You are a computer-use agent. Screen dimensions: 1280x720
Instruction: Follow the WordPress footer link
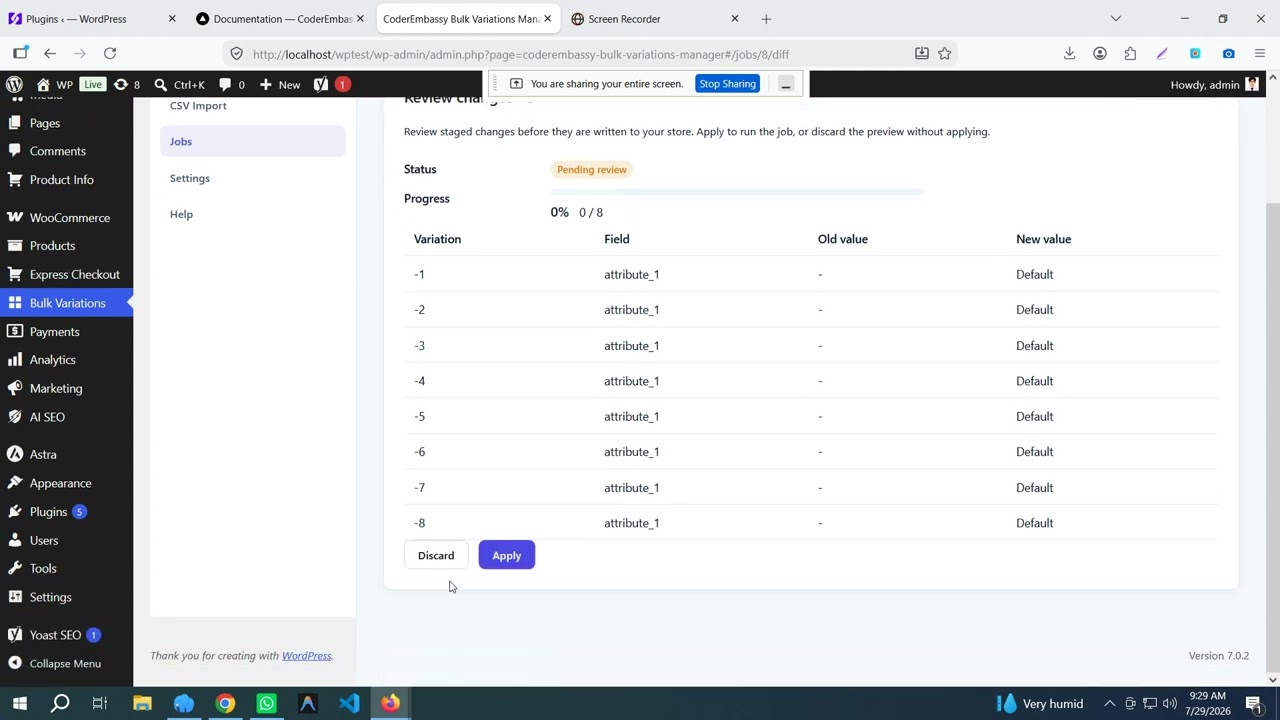[x=306, y=656]
